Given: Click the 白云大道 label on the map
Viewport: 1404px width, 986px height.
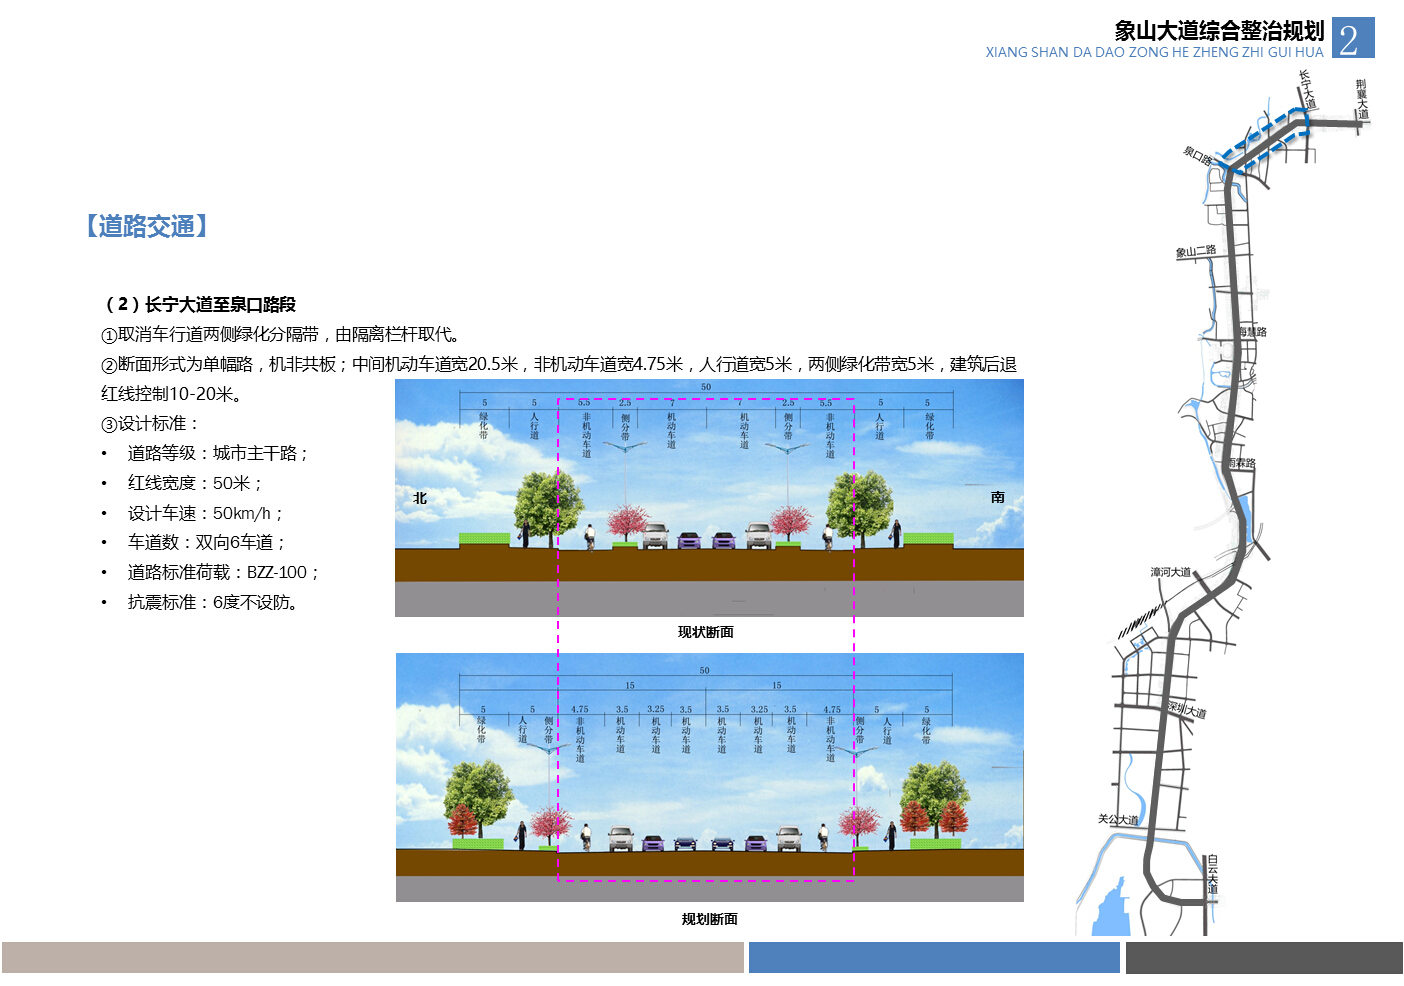Looking at the screenshot, I should click(x=1212, y=874).
